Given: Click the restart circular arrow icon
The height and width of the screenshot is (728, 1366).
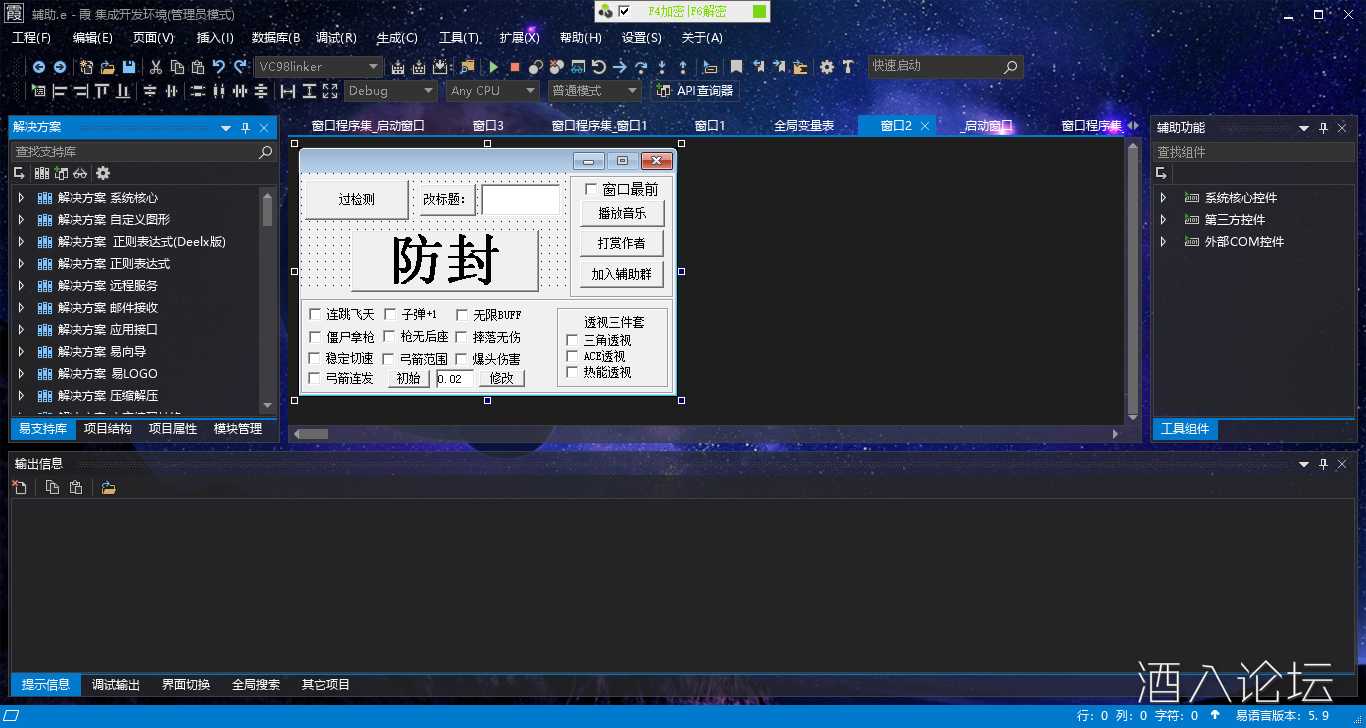Looking at the screenshot, I should click(599, 67).
